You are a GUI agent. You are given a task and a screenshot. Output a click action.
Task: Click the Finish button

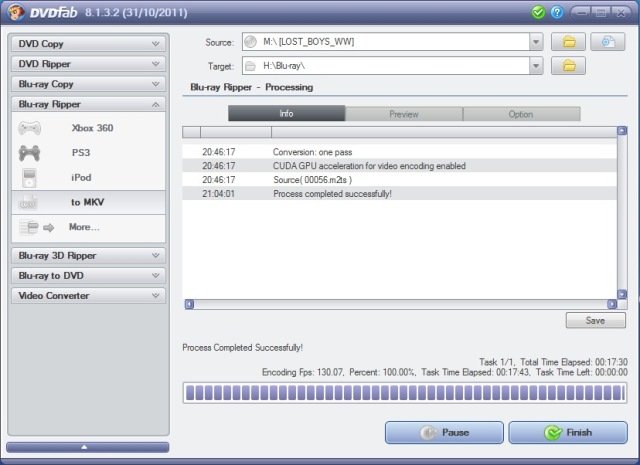(568, 433)
